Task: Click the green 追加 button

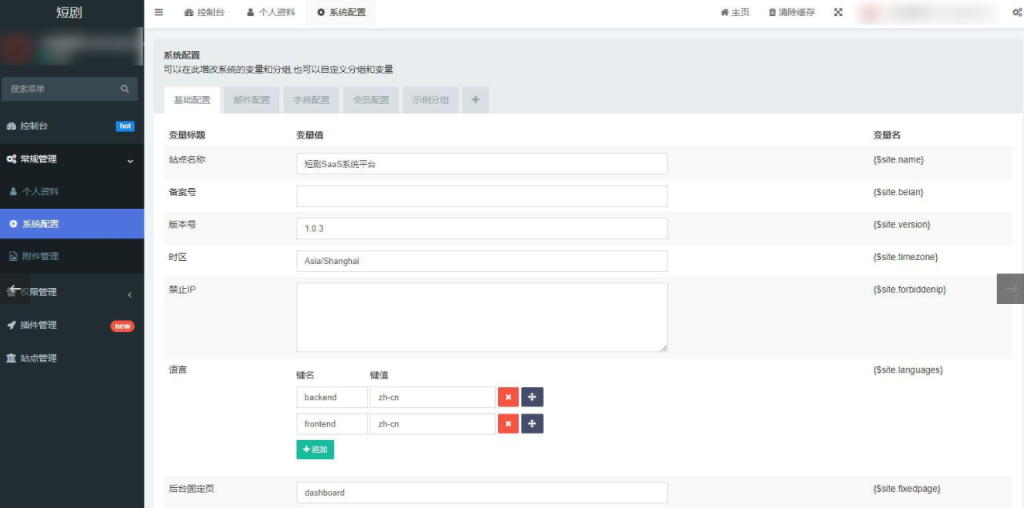Action: click(314, 450)
